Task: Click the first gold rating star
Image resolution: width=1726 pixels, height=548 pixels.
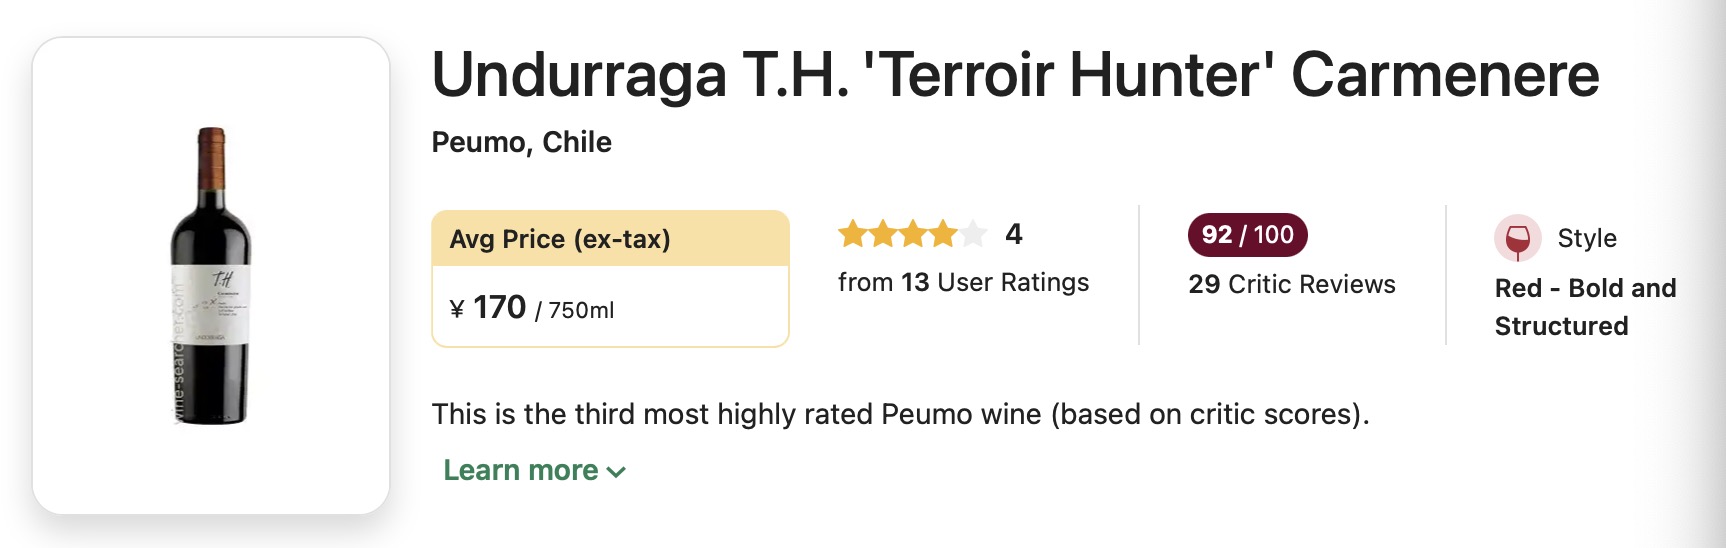Action: [x=852, y=235]
